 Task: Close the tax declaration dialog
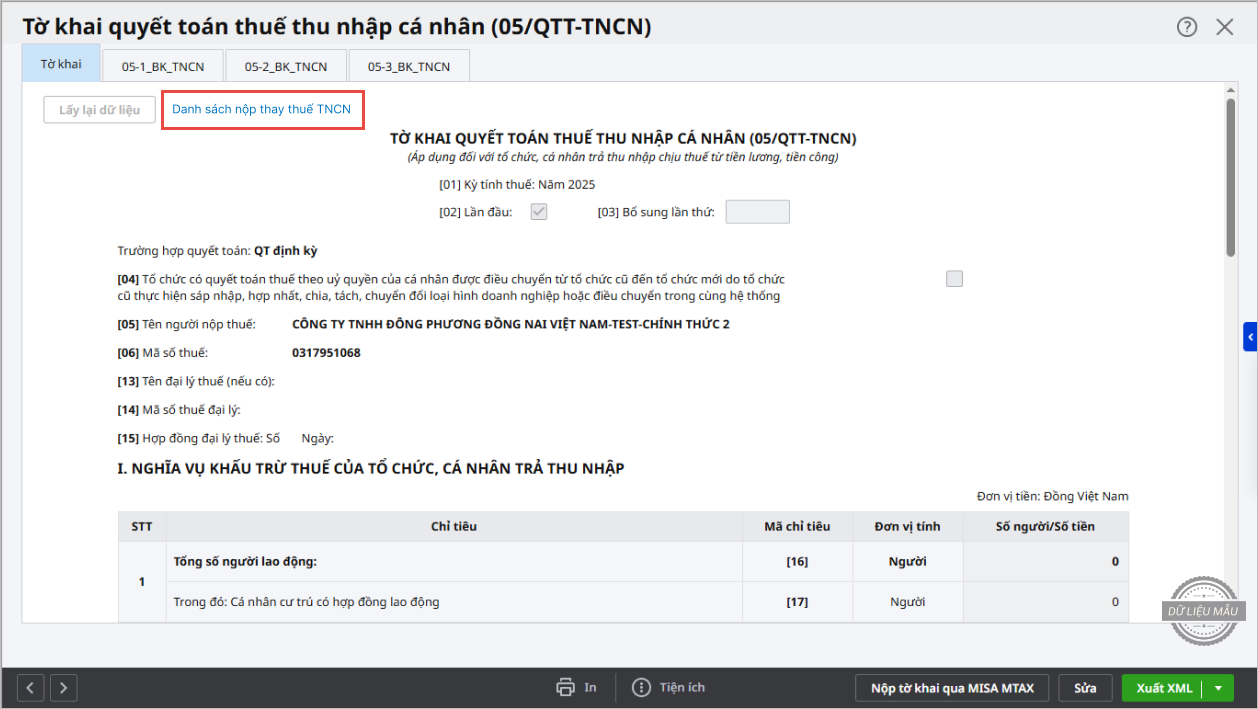point(1225,27)
